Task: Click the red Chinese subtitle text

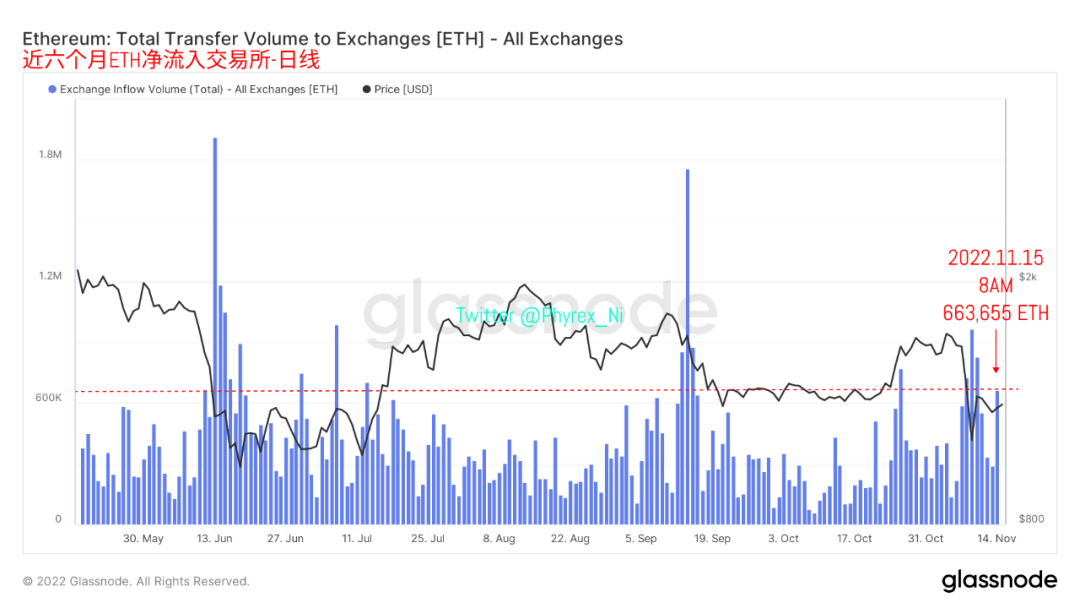Action: click(170, 60)
